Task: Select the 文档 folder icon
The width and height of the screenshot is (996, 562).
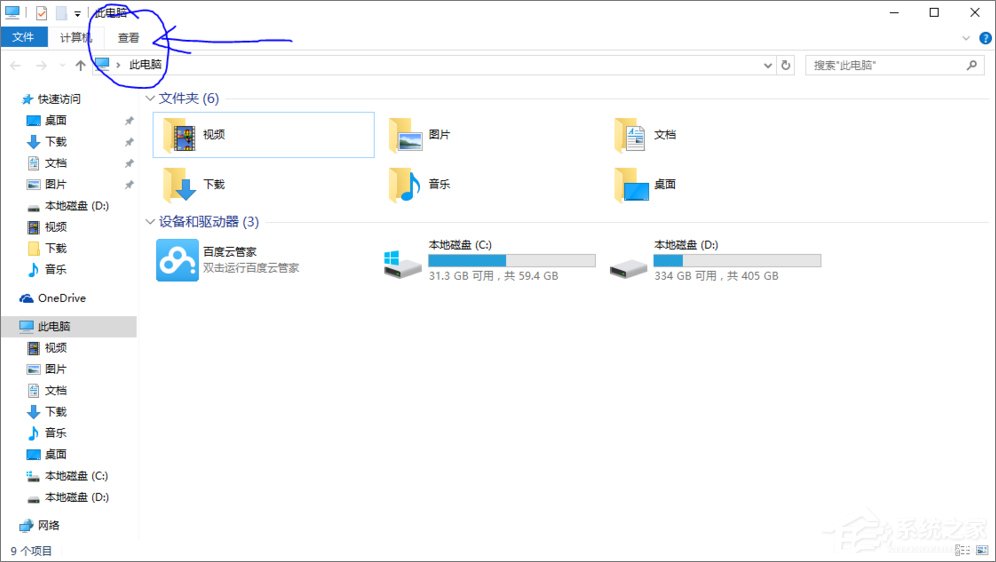Action: pos(631,135)
